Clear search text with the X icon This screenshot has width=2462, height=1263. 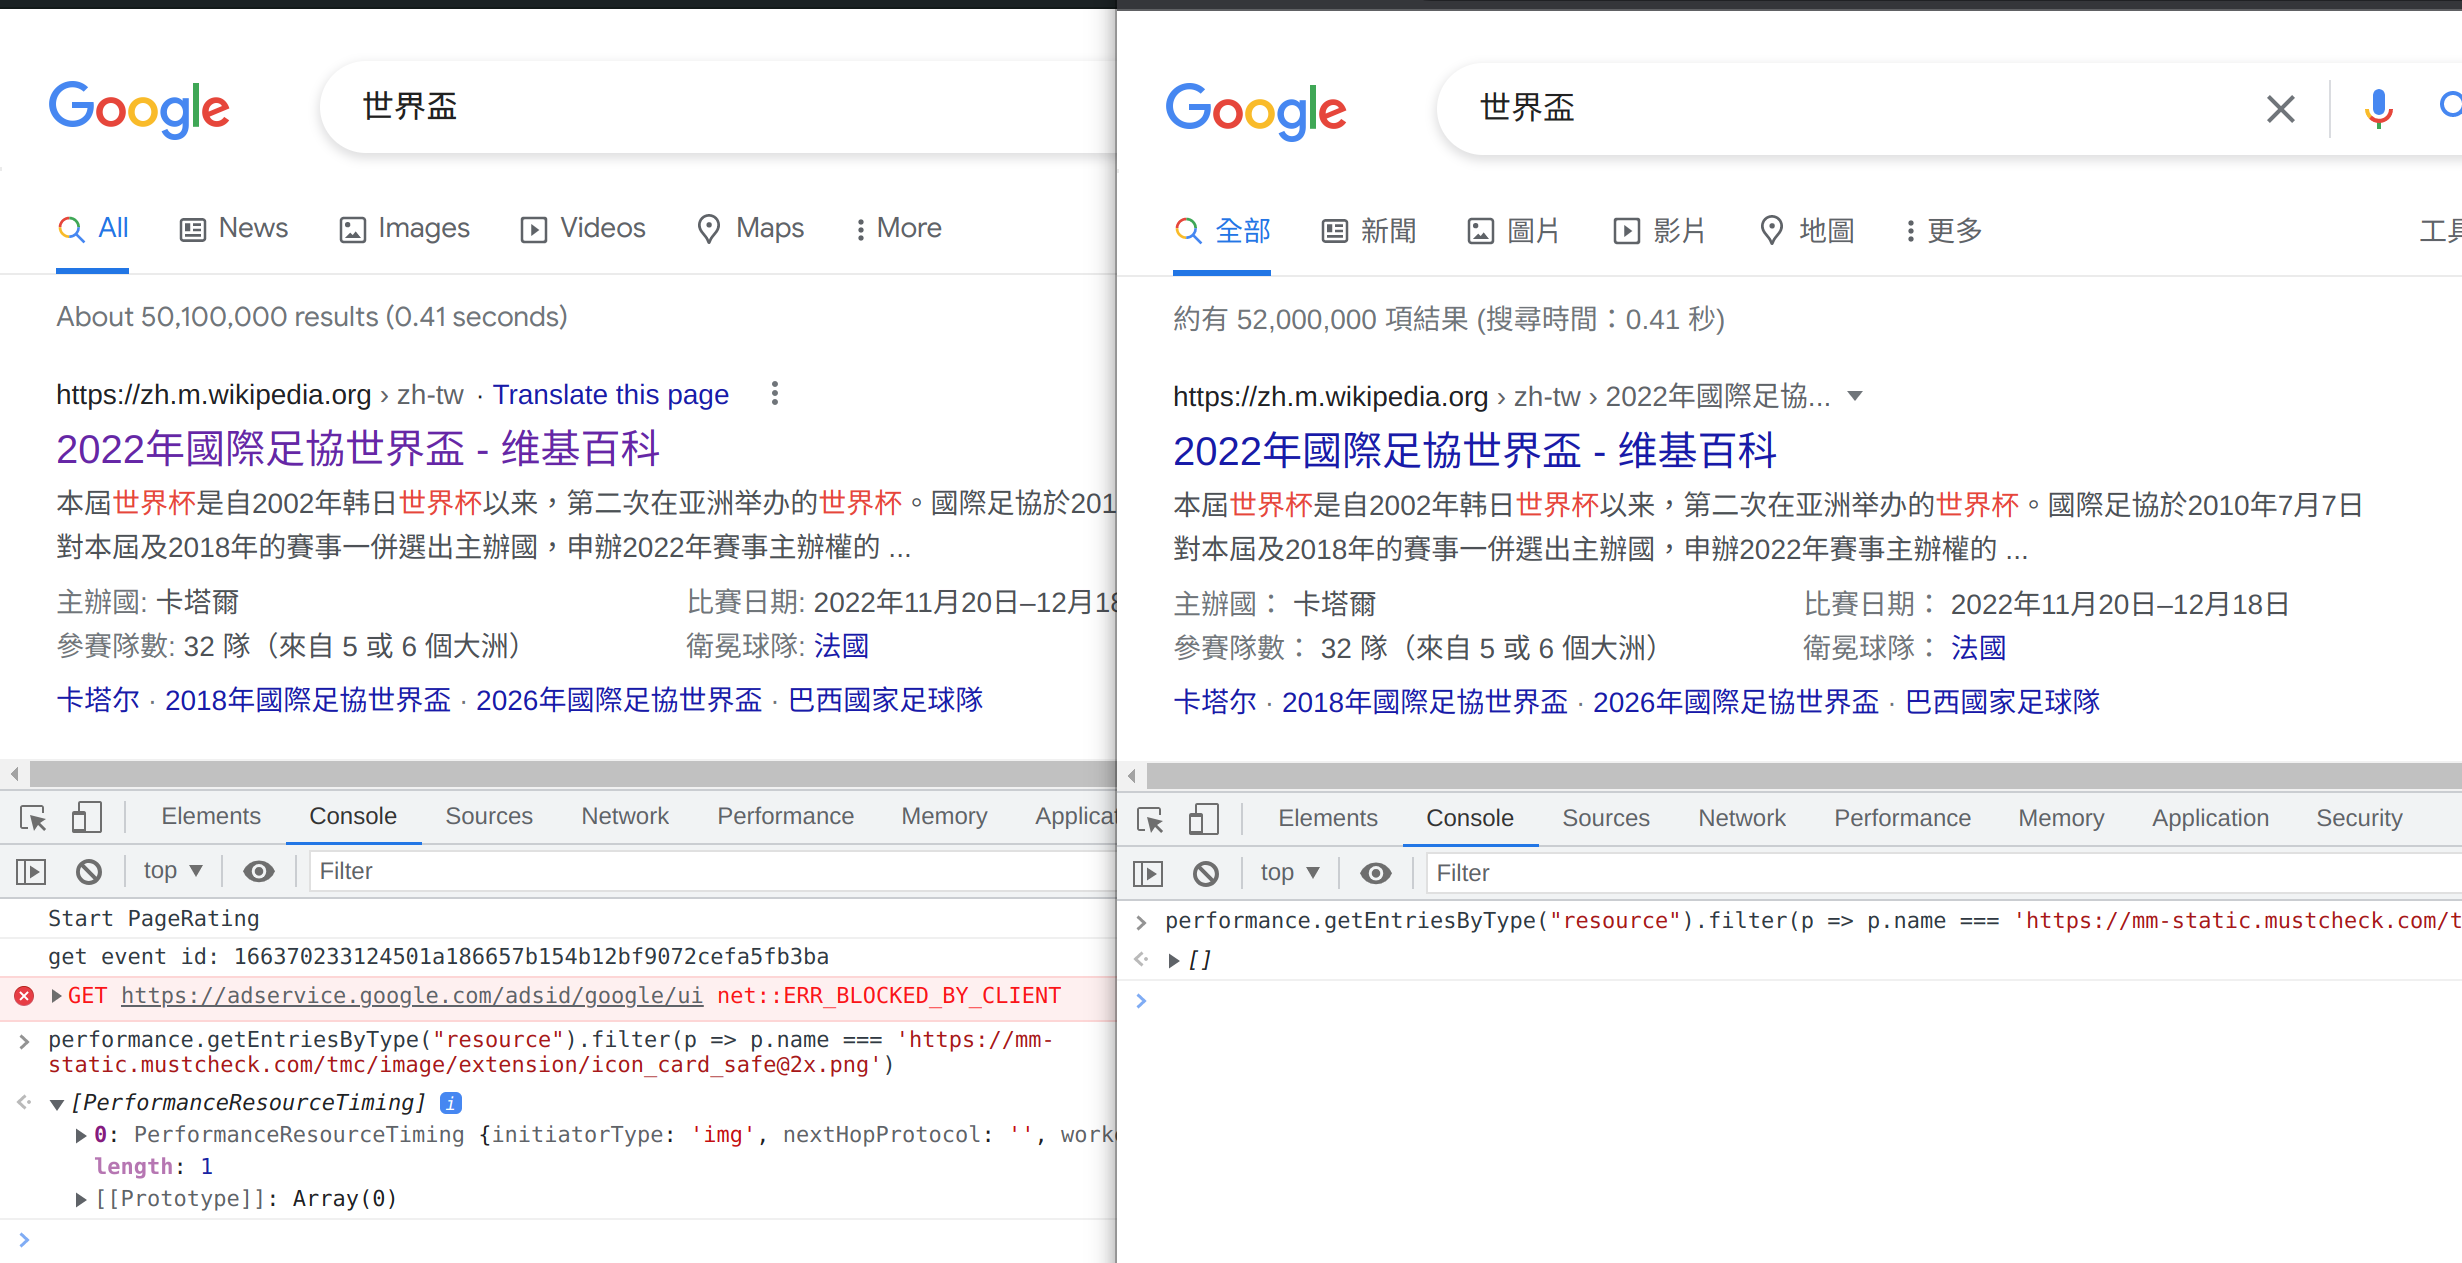2280,108
